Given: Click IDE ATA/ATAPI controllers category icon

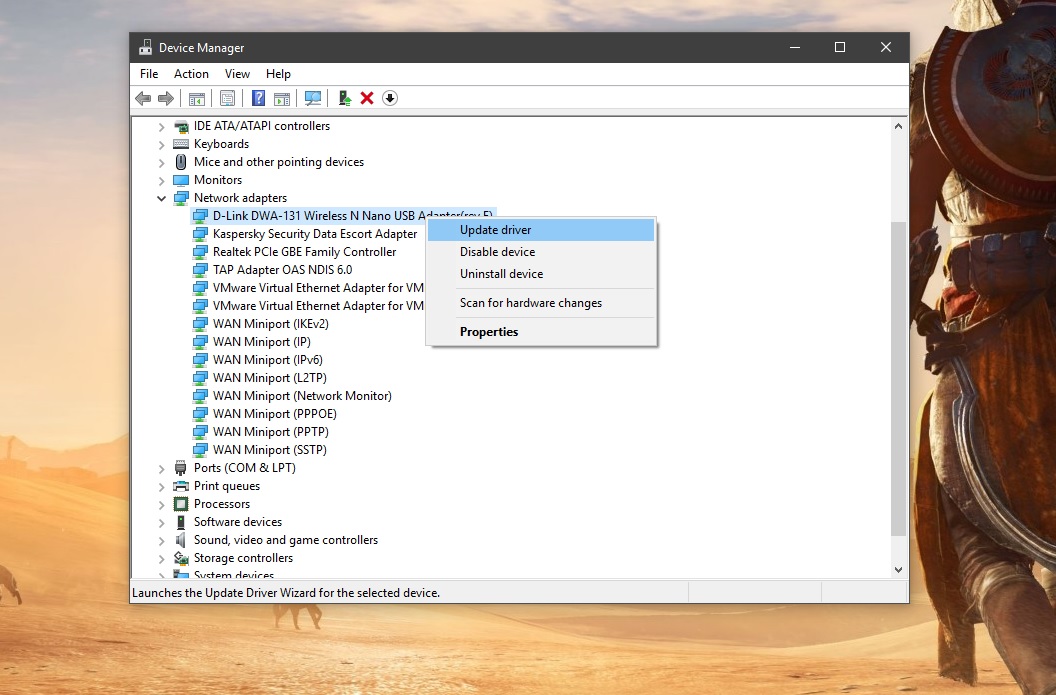Looking at the screenshot, I should pos(181,126).
